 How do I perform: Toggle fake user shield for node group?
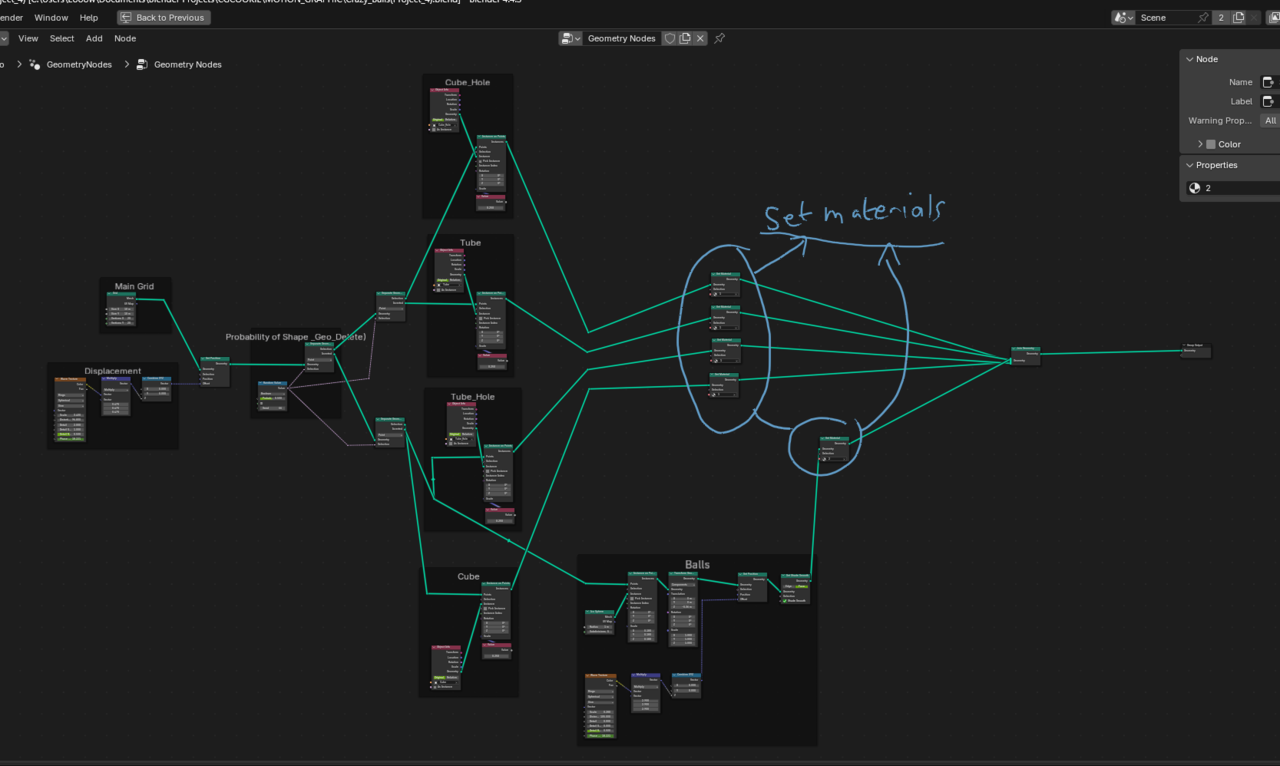click(x=670, y=38)
